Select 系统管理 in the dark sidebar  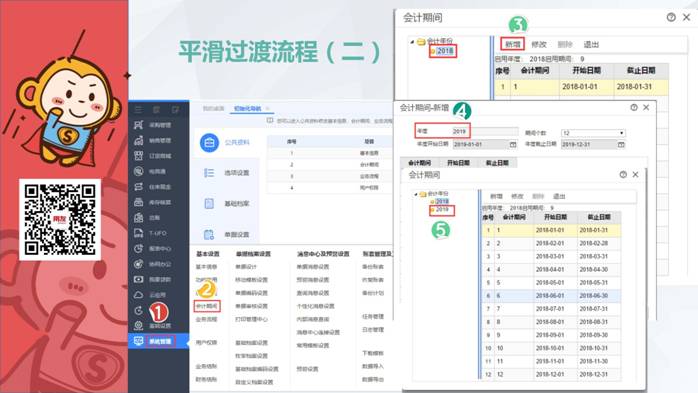[159, 341]
